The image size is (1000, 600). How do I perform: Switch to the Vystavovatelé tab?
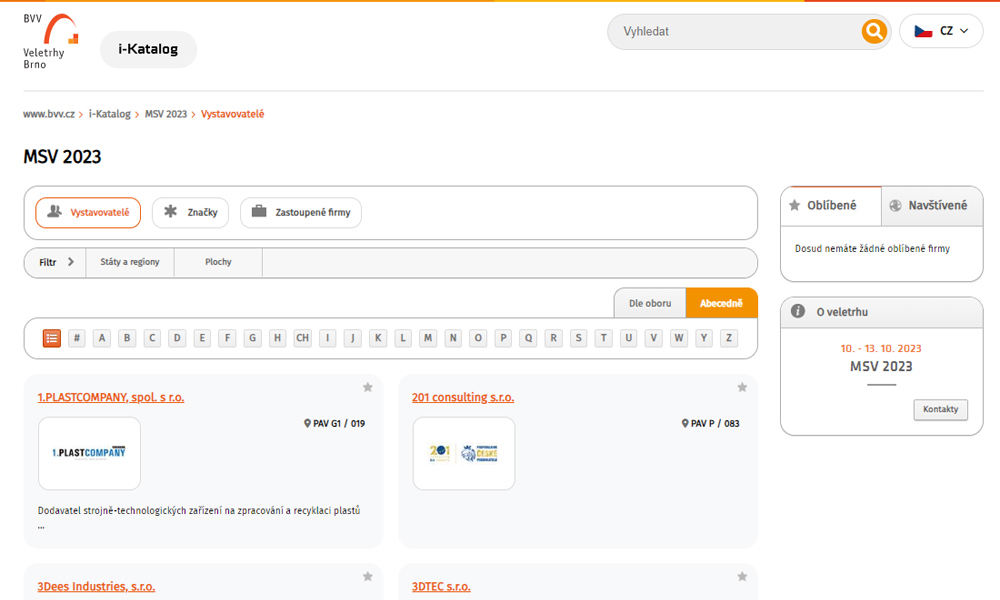point(88,212)
